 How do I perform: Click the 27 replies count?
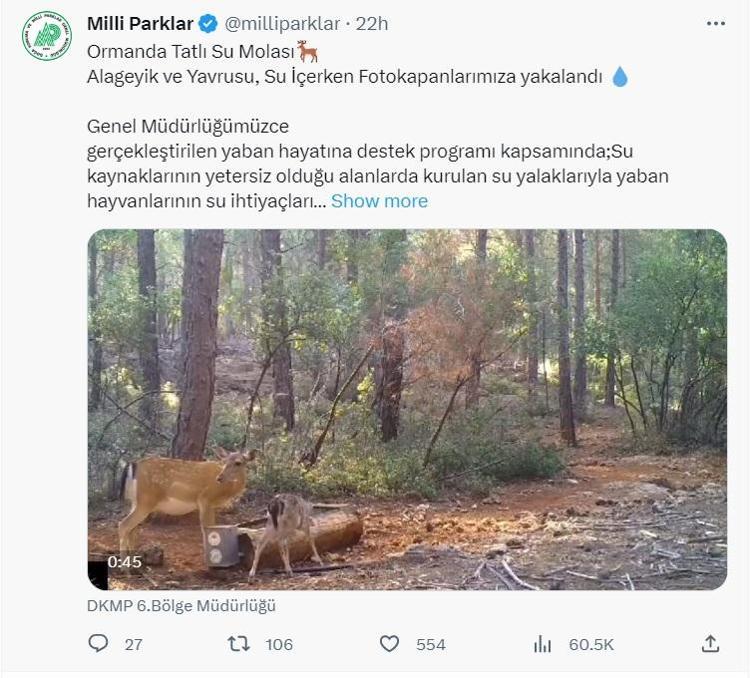(x=134, y=644)
